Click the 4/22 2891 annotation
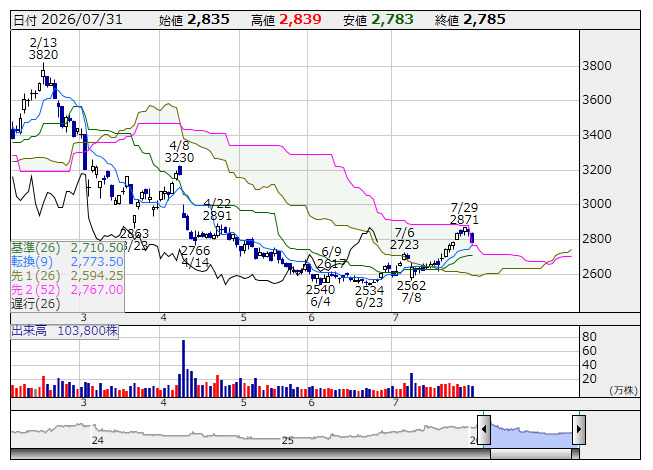 pos(217,209)
